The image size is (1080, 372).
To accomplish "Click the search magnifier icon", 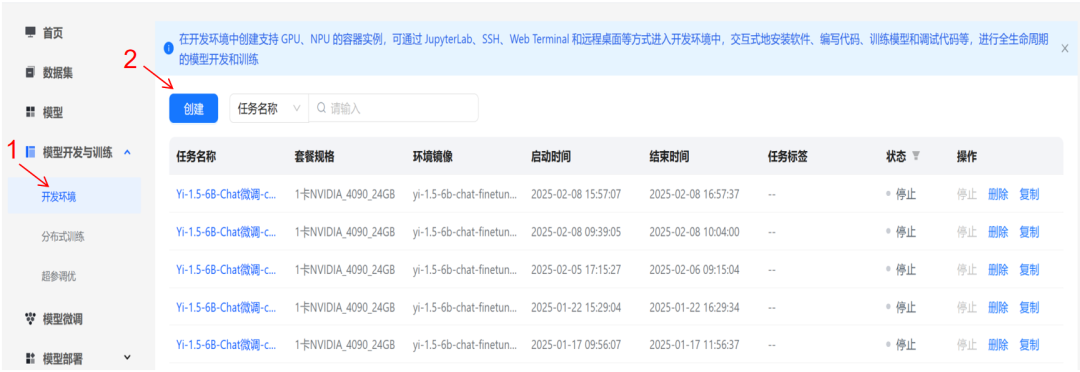I will coord(321,108).
